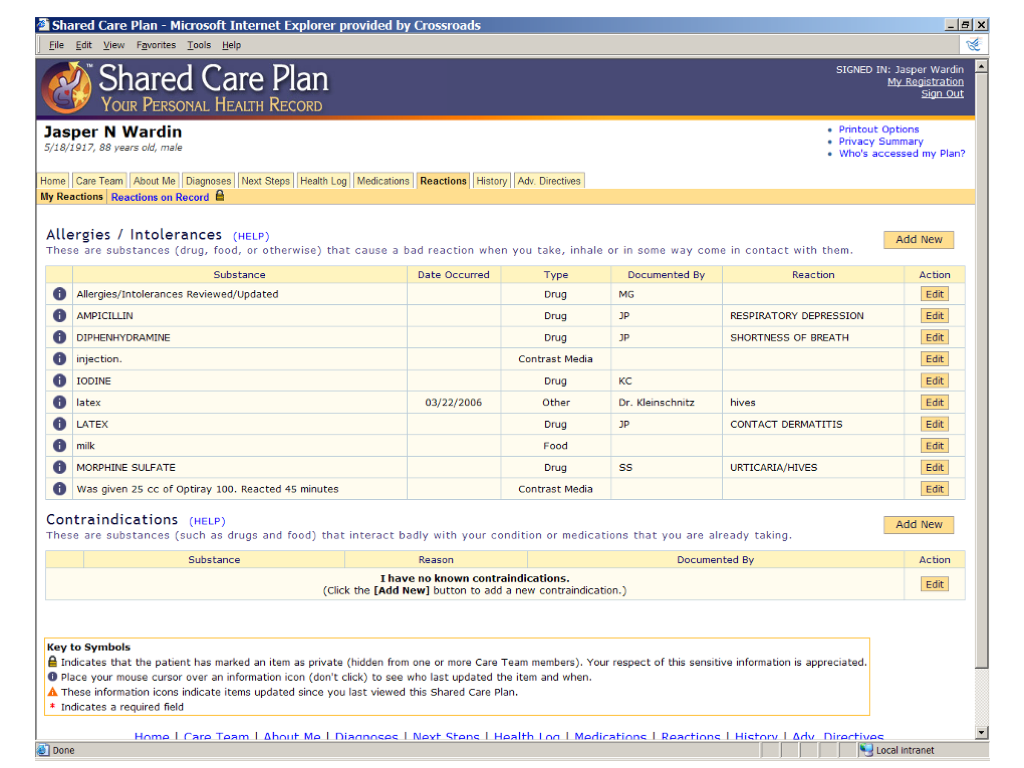
Task: Go to the Home tab
Action: 53,181
